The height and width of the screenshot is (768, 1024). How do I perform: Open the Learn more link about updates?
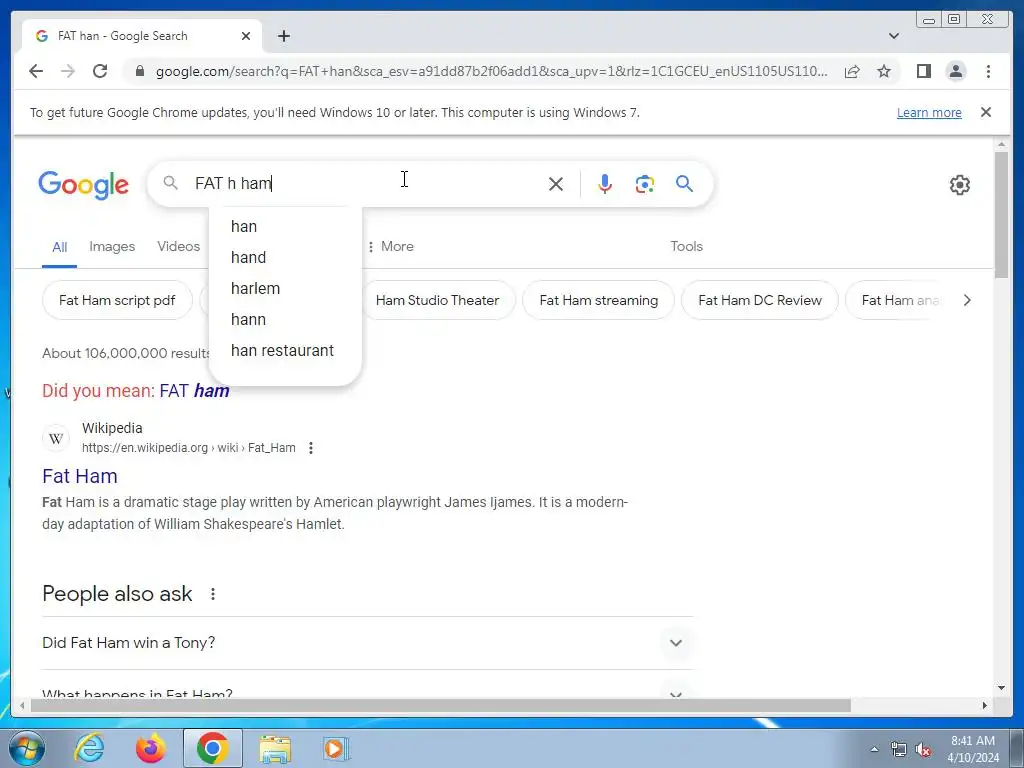point(929,112)
